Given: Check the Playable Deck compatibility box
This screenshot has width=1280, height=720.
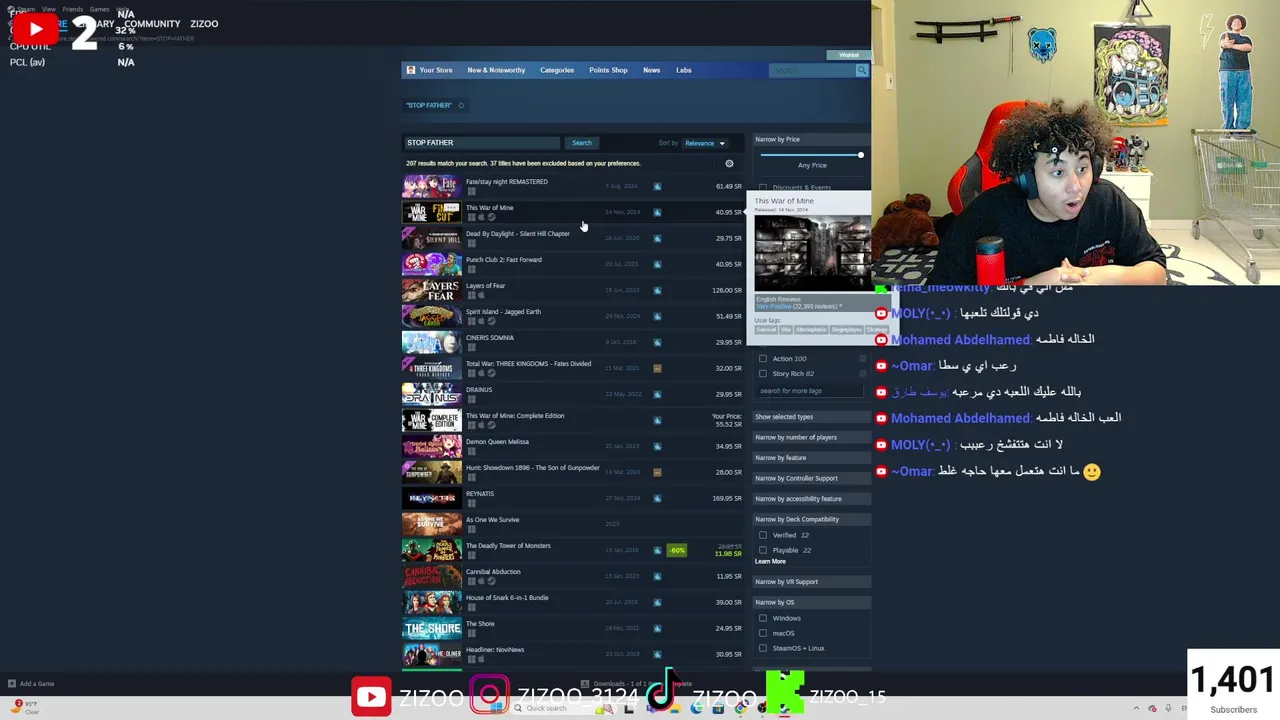Looking at the screenshot, I should point(763,550).
